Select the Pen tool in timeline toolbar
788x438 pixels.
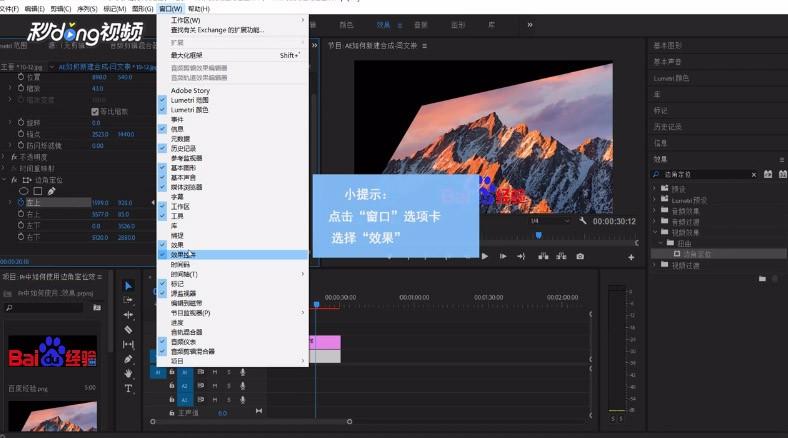(128, 359)
